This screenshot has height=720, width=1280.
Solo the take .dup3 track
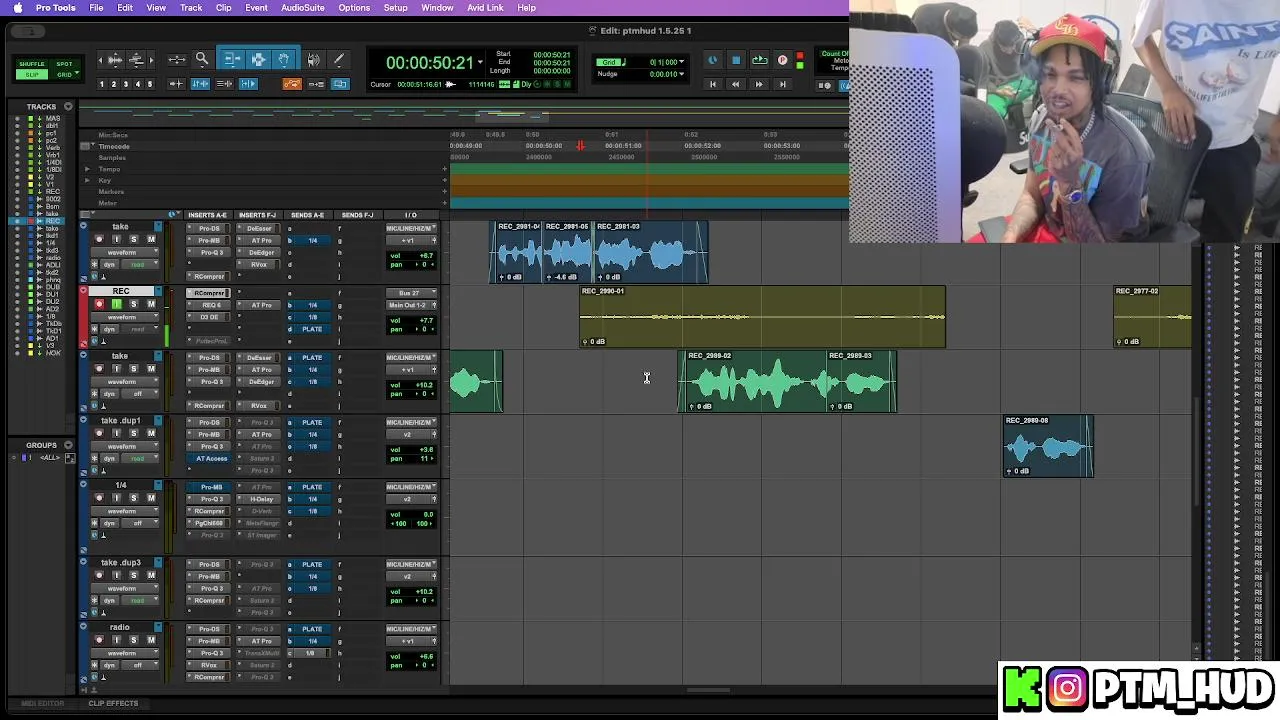click(x=133, y=575)
